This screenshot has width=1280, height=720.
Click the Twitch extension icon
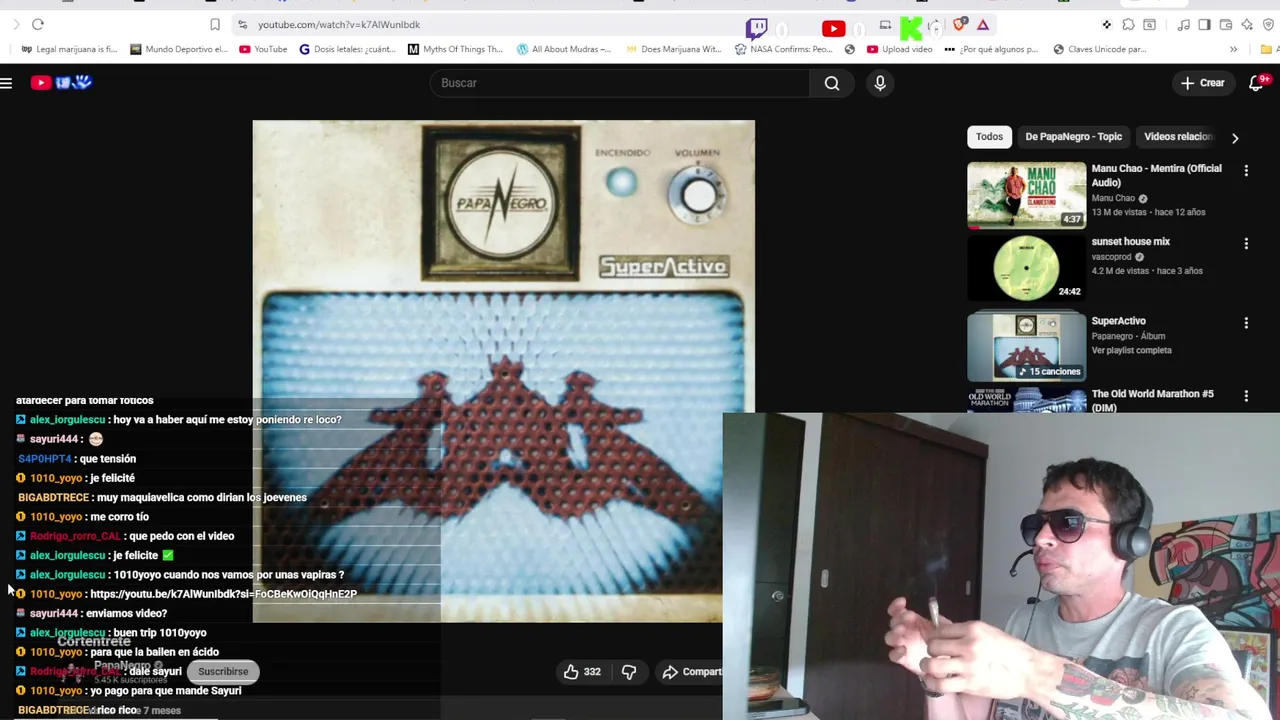pos(757,27)
